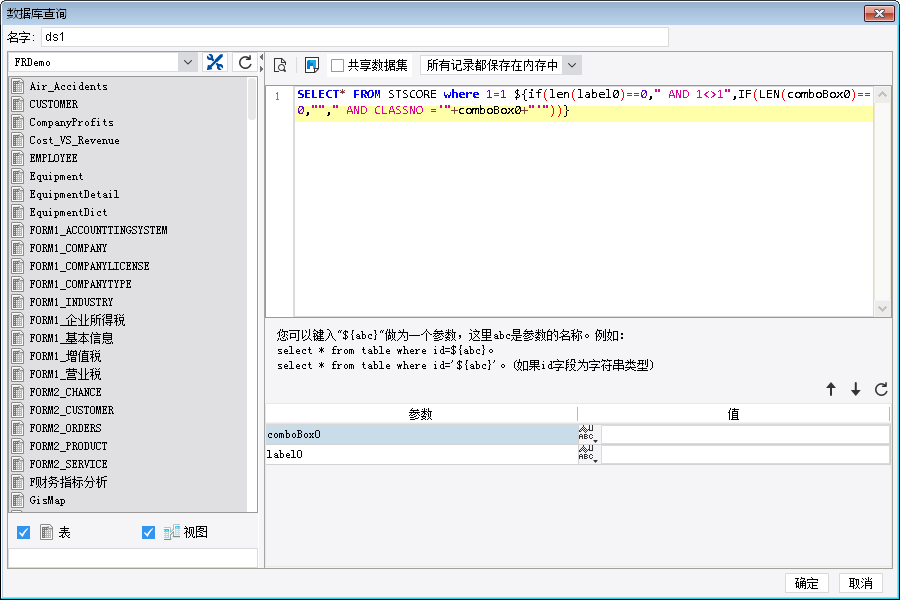Screen dimensions: 900x600
Task: Select Cost_VS_Revenue in the table list
Action: (75, 140)
